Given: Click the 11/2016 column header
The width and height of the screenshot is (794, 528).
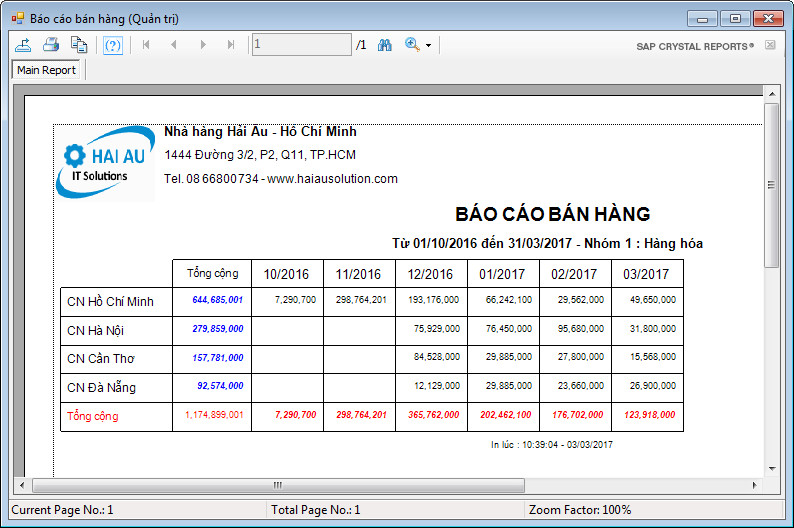Looking at the screenshot, I should click(x=358, y=274).
